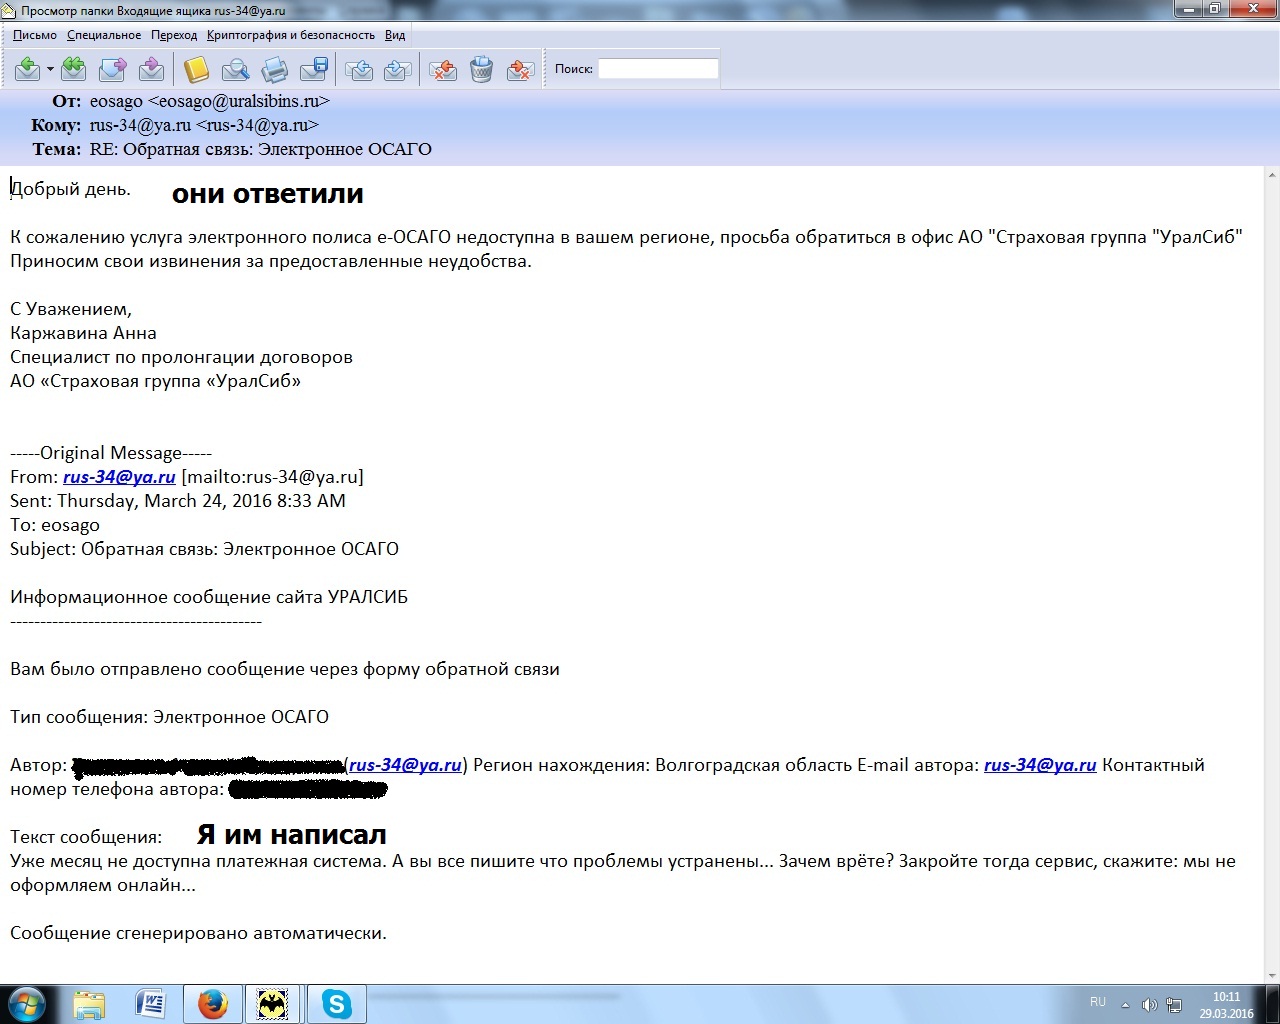Click delete and go to previous icon
1280x1024 pixels.
(443, 69)
